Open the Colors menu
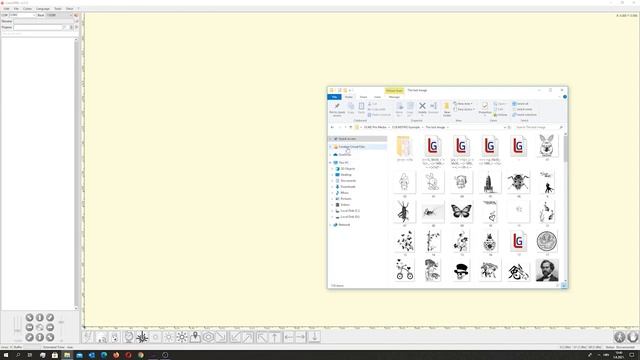 coord(27,9)
